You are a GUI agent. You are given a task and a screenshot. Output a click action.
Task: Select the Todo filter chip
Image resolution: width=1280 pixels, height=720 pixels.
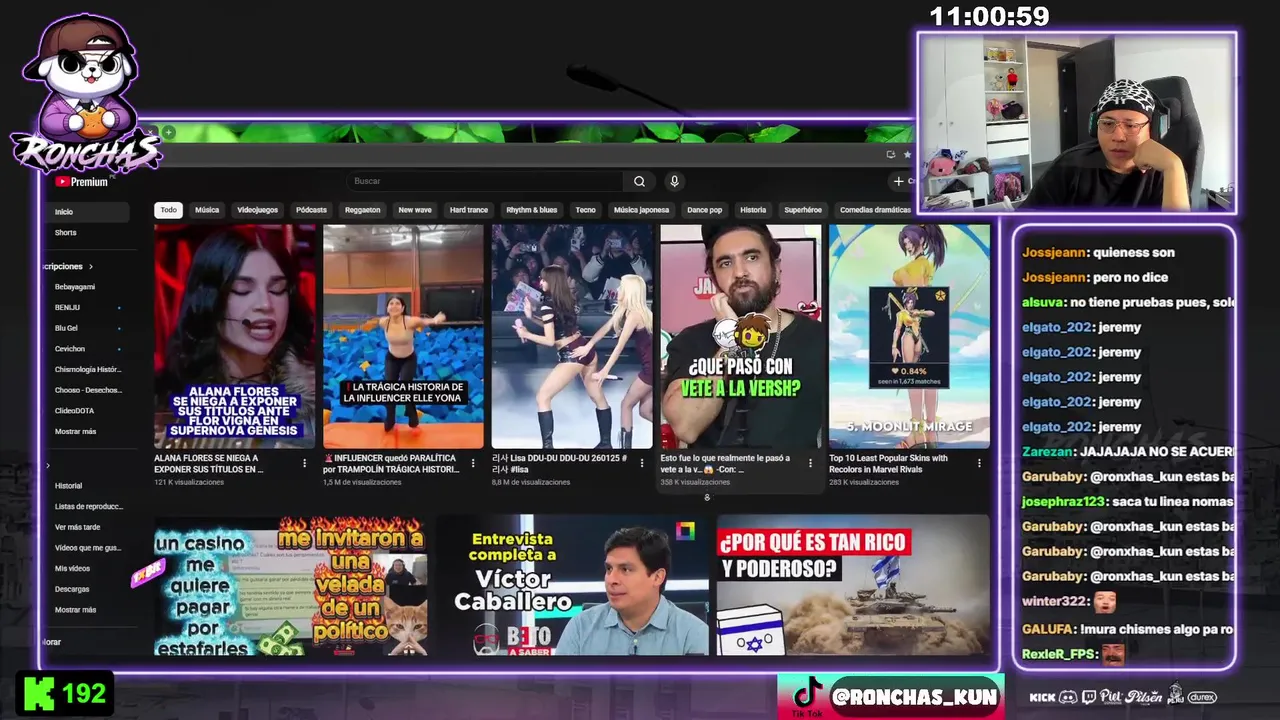click(x=168, y=210)
